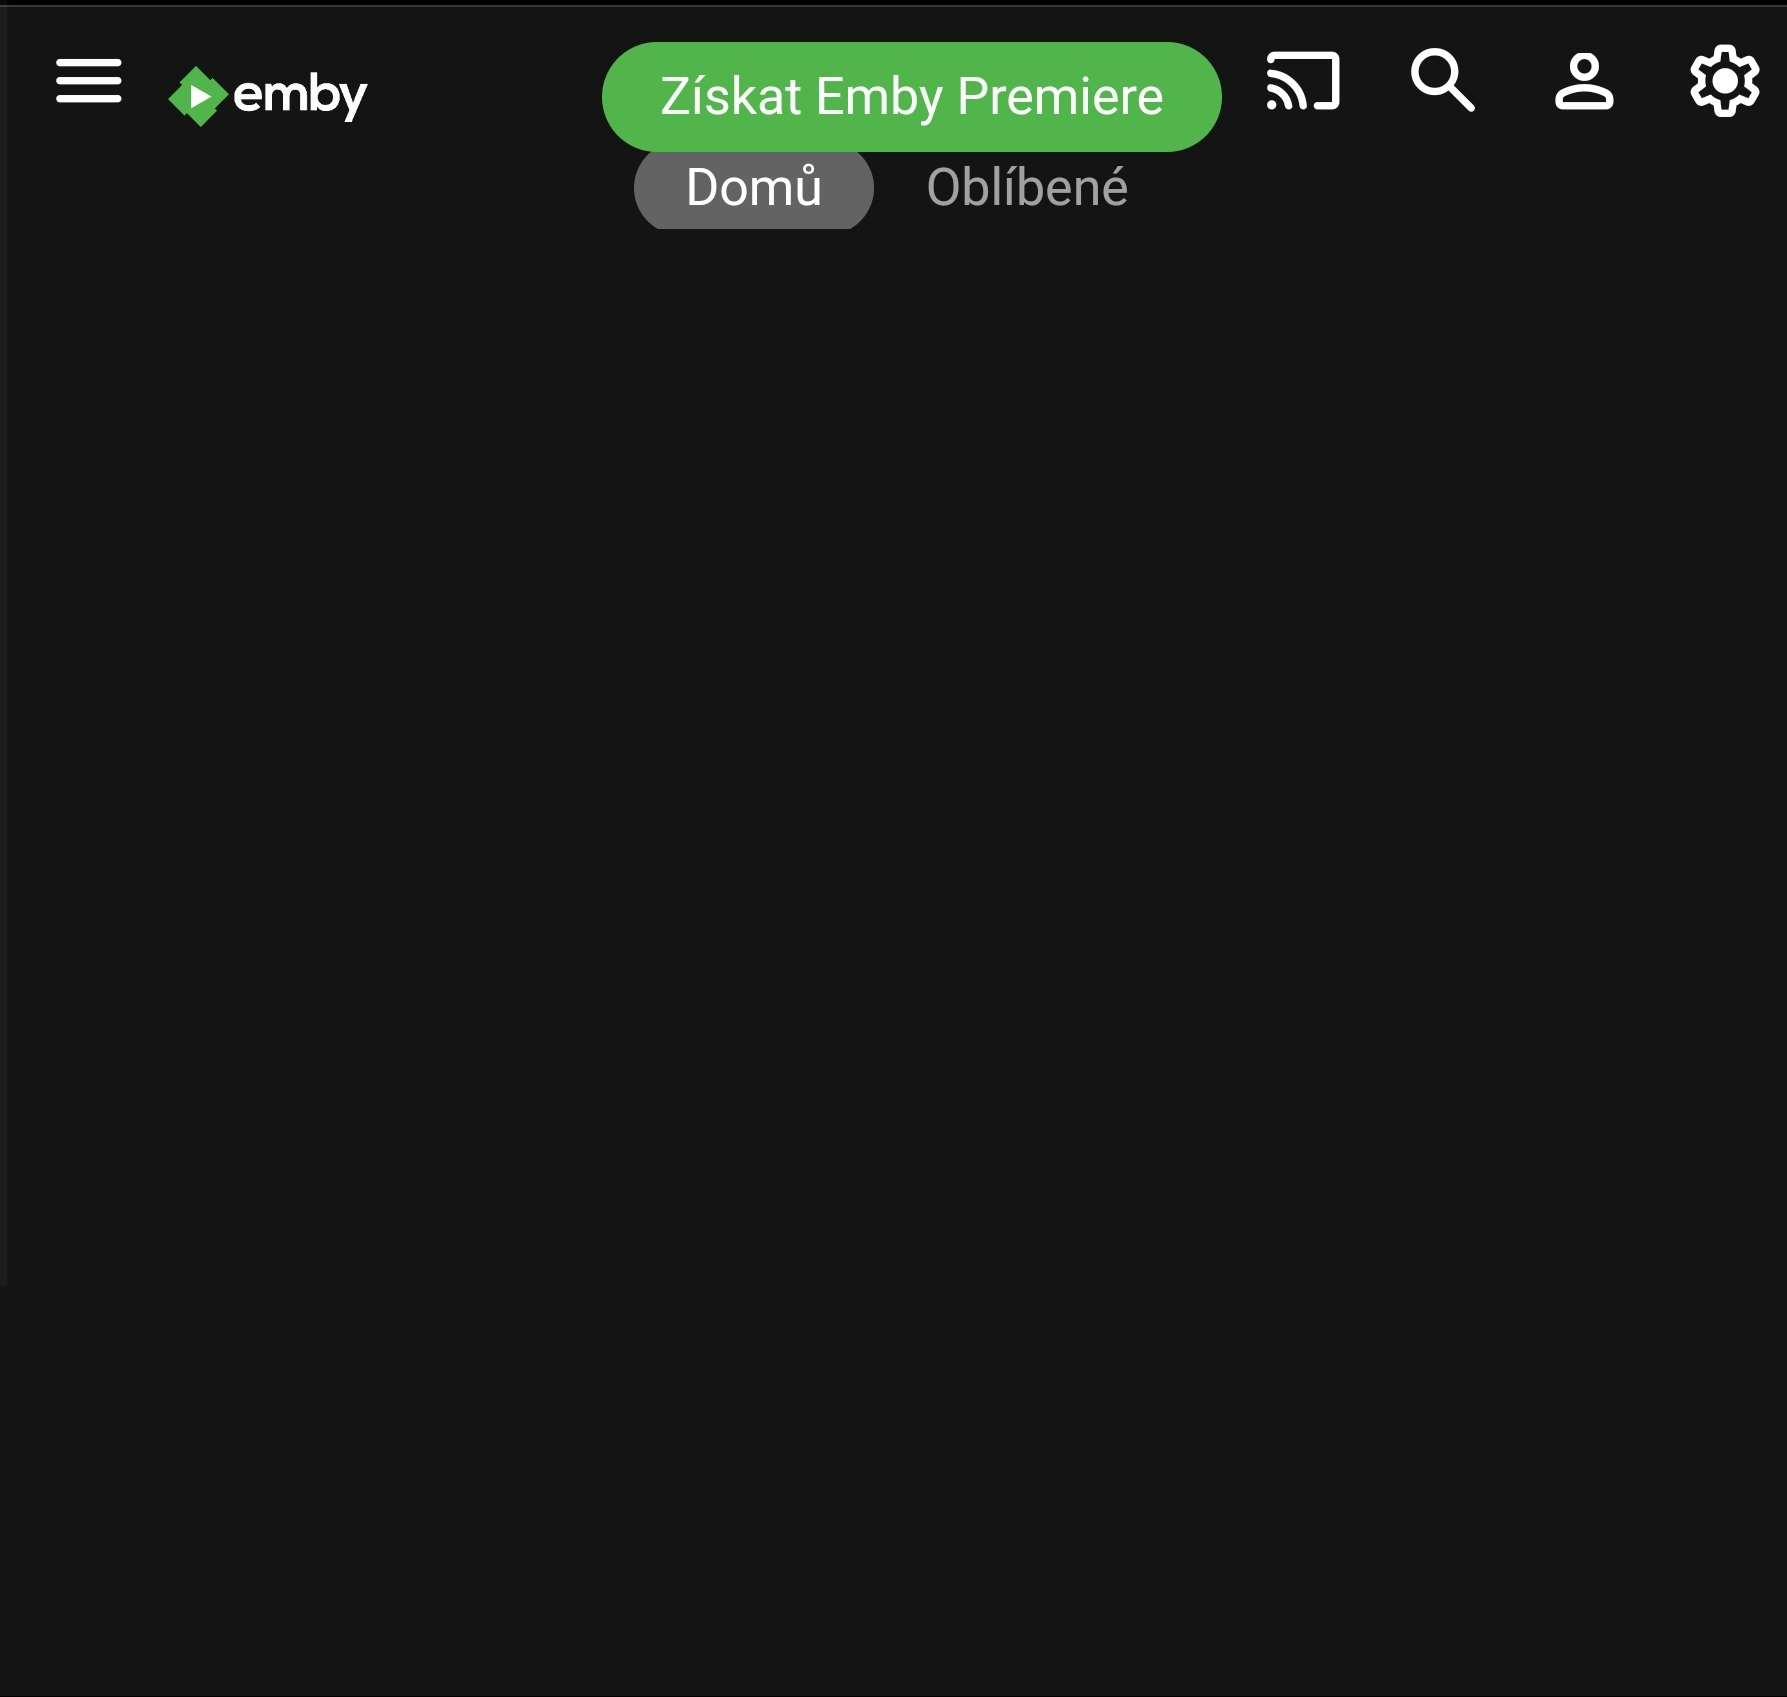Return home via the emby wordmark
1787x1697 pixels.
point(300,96)
